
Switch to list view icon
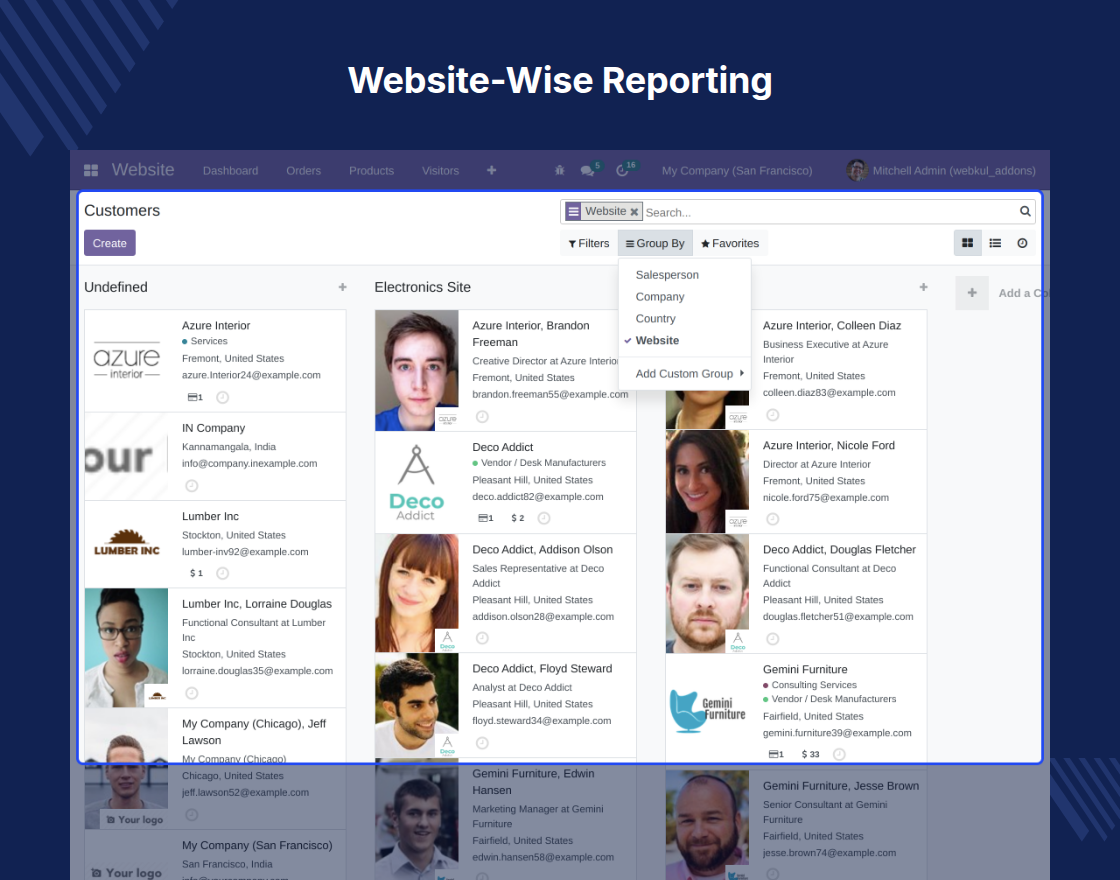[995, 243]
